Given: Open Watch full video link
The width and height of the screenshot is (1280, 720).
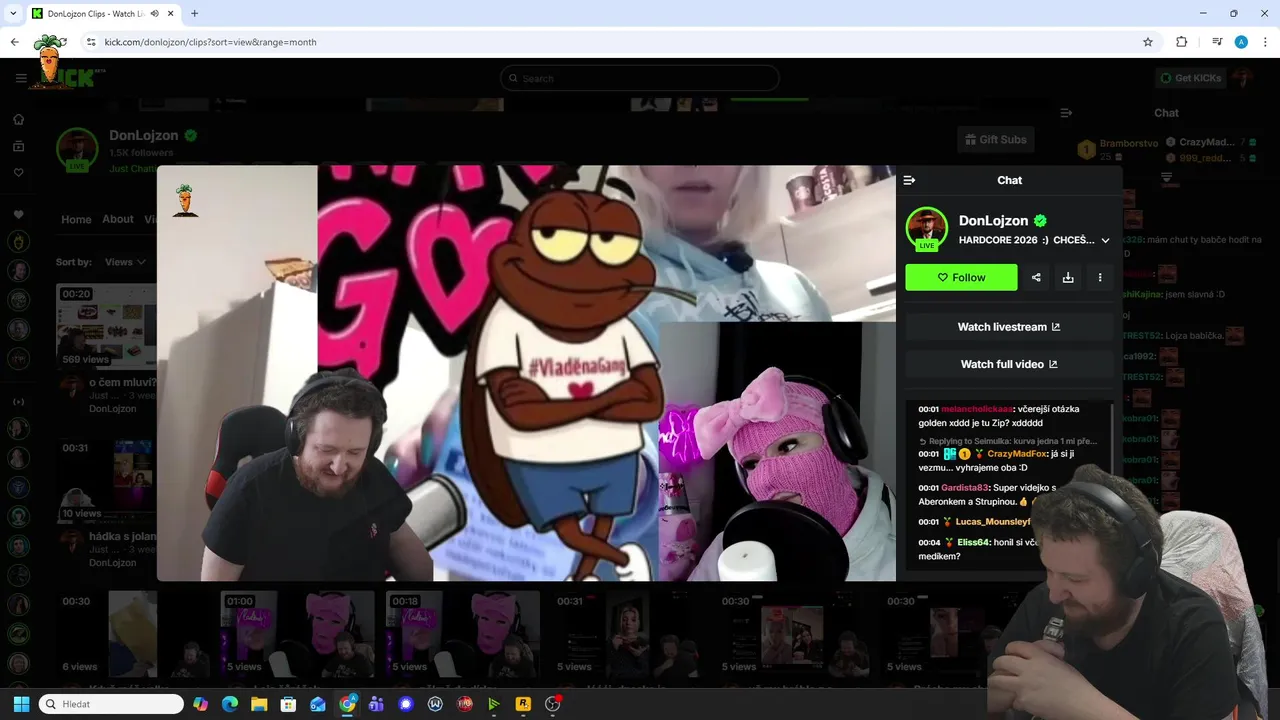Looking at the screenshot, I should click(x=1009, y=364).
